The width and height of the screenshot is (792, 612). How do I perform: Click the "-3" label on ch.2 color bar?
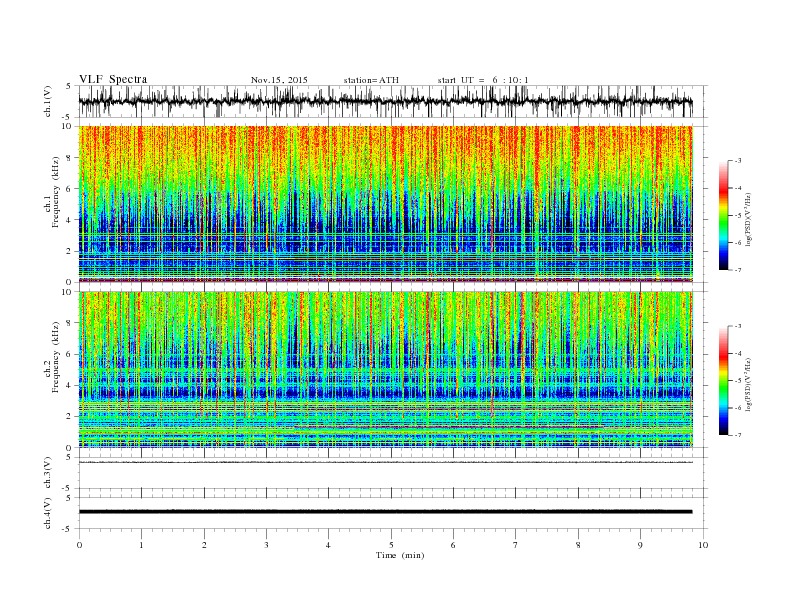click(x=737, y=326)
